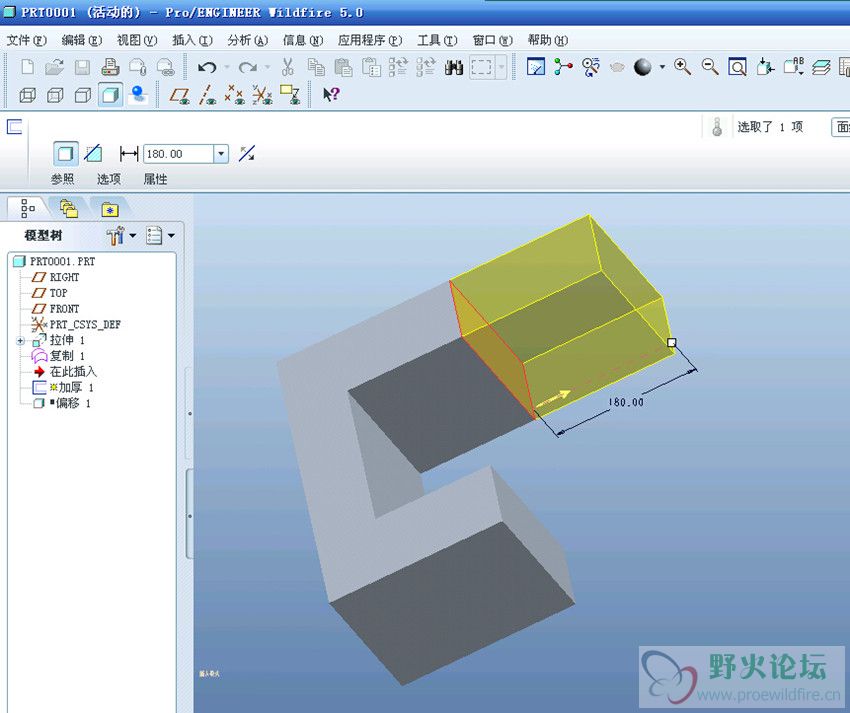Select the FRONT datum plane
Image resolution: width=850 pixels, height=713 pixels.
(55, 309)
